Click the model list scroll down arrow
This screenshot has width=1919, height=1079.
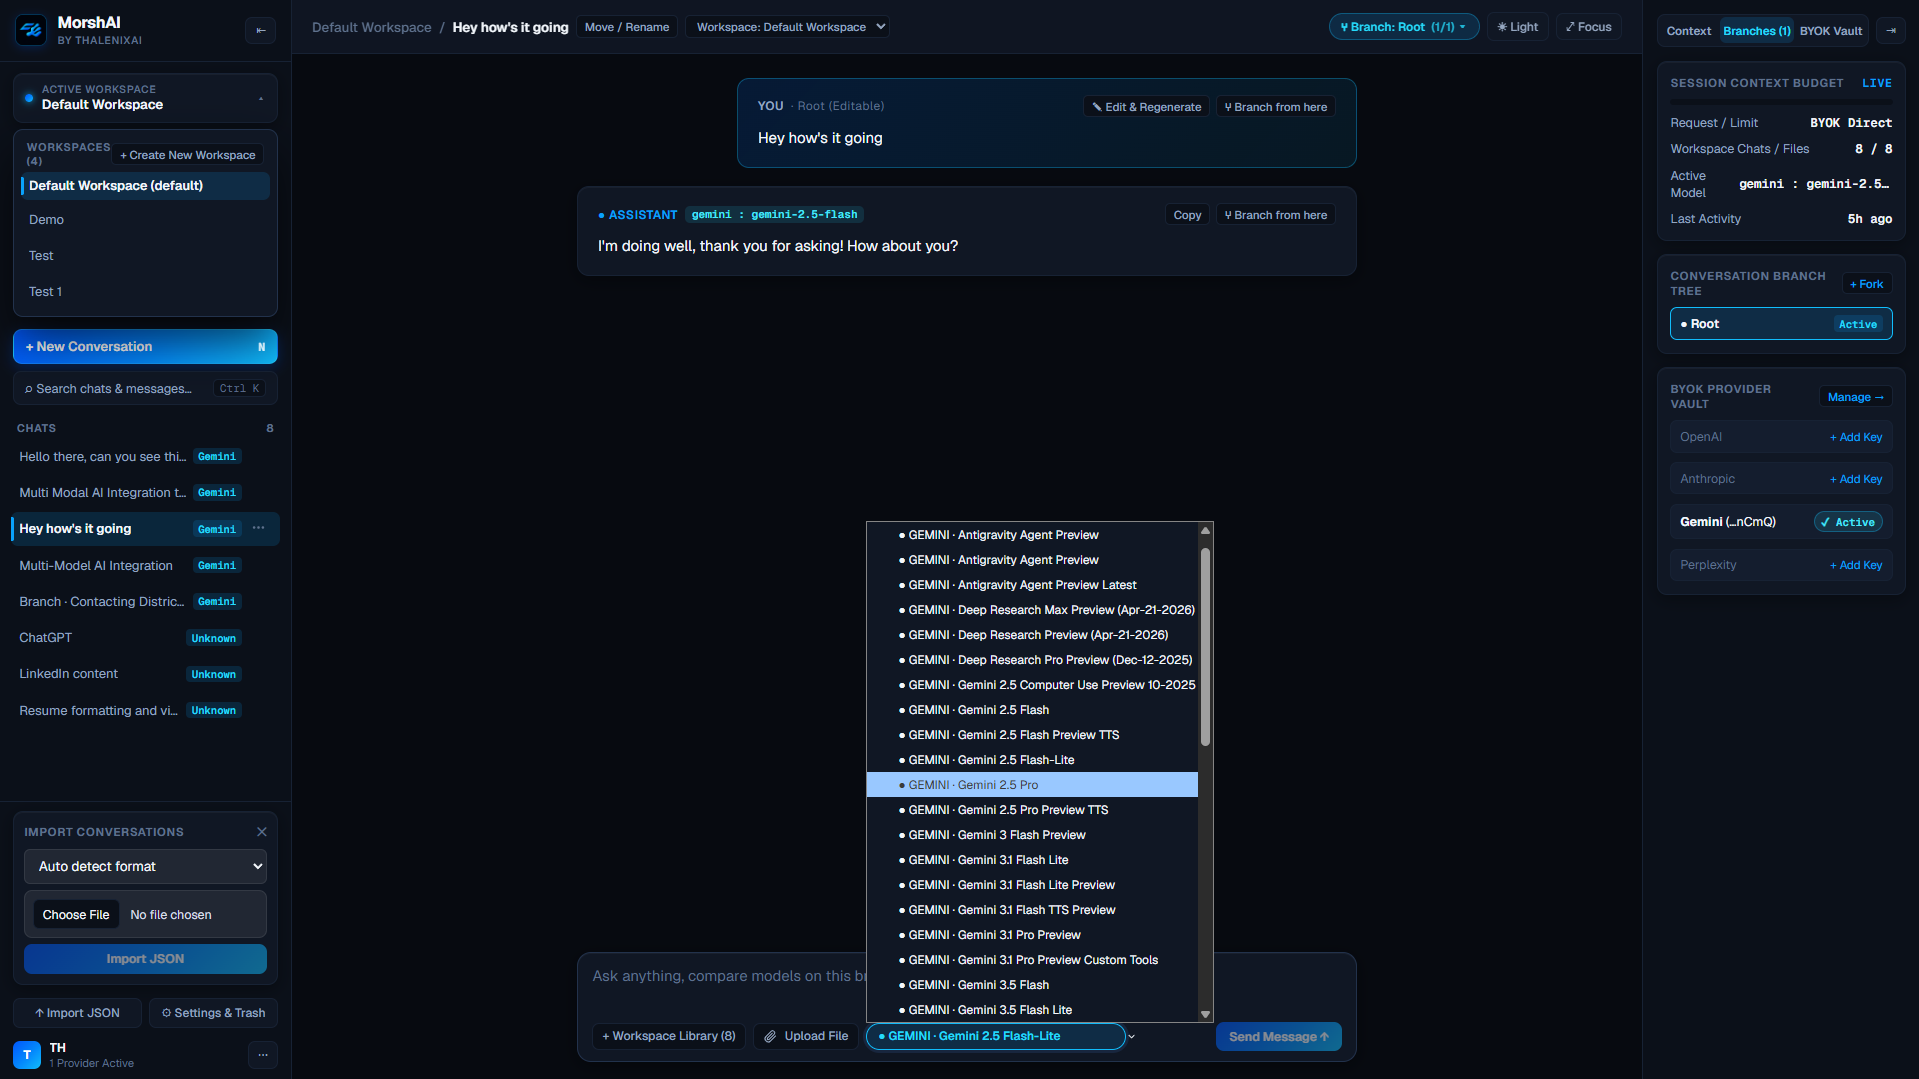click(x=1205, y=1014)
